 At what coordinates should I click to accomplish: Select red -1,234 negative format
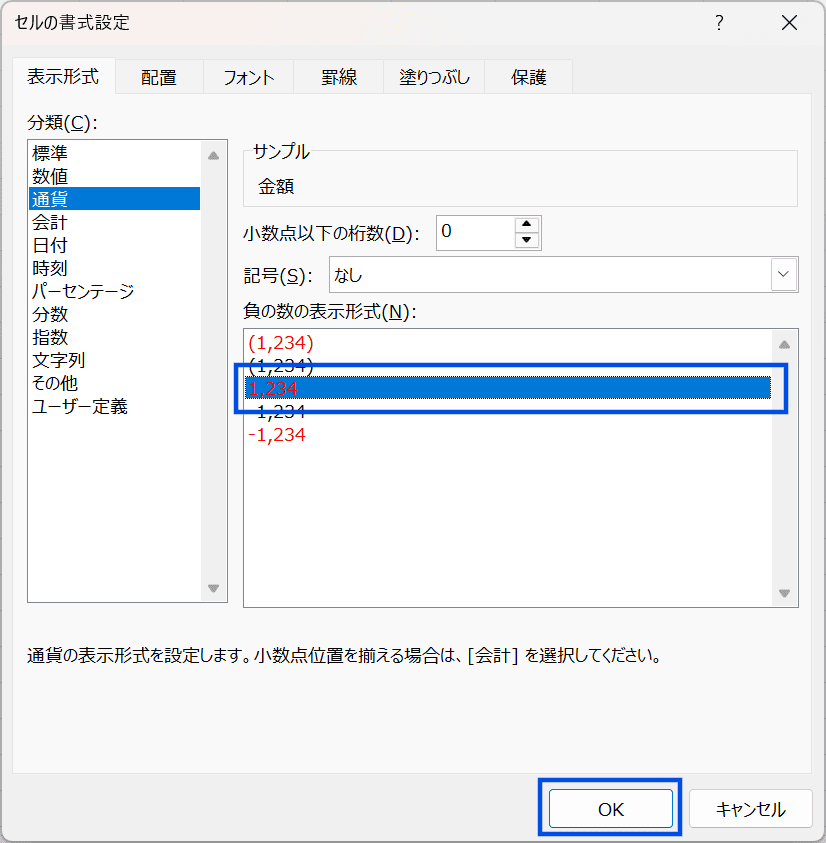pos(277,435)
